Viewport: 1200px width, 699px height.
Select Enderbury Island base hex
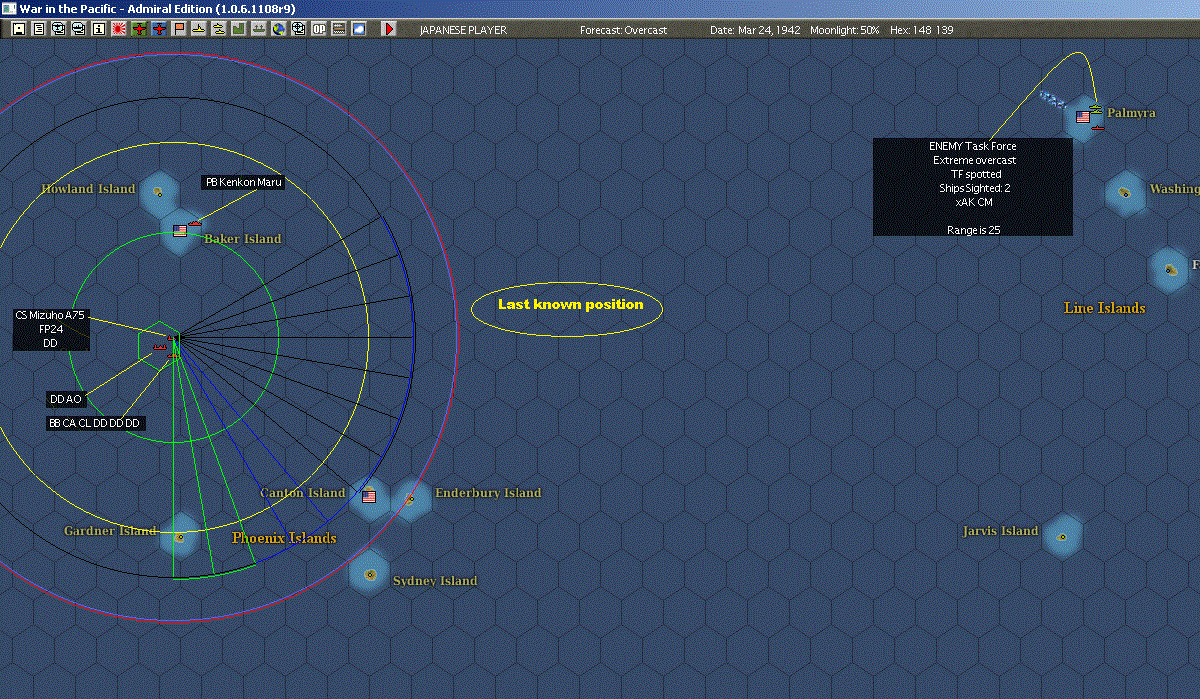(x=410, y=498)
